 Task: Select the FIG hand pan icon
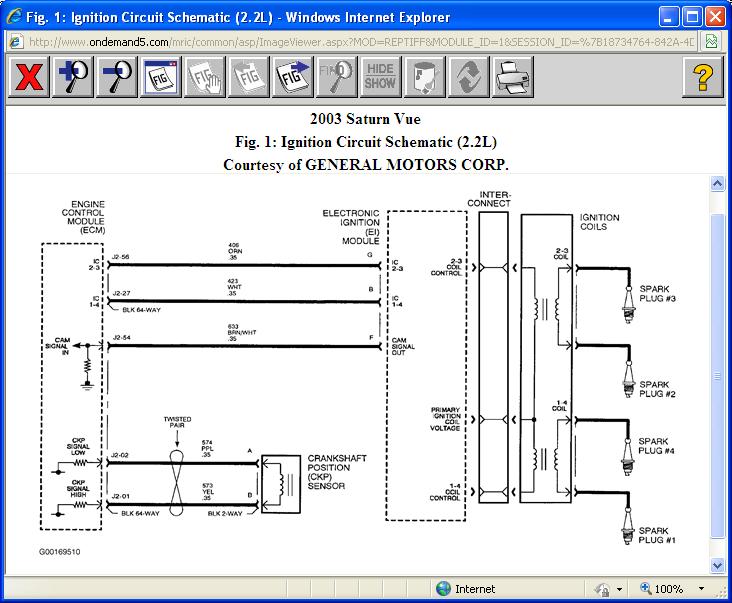click(205, 77)
